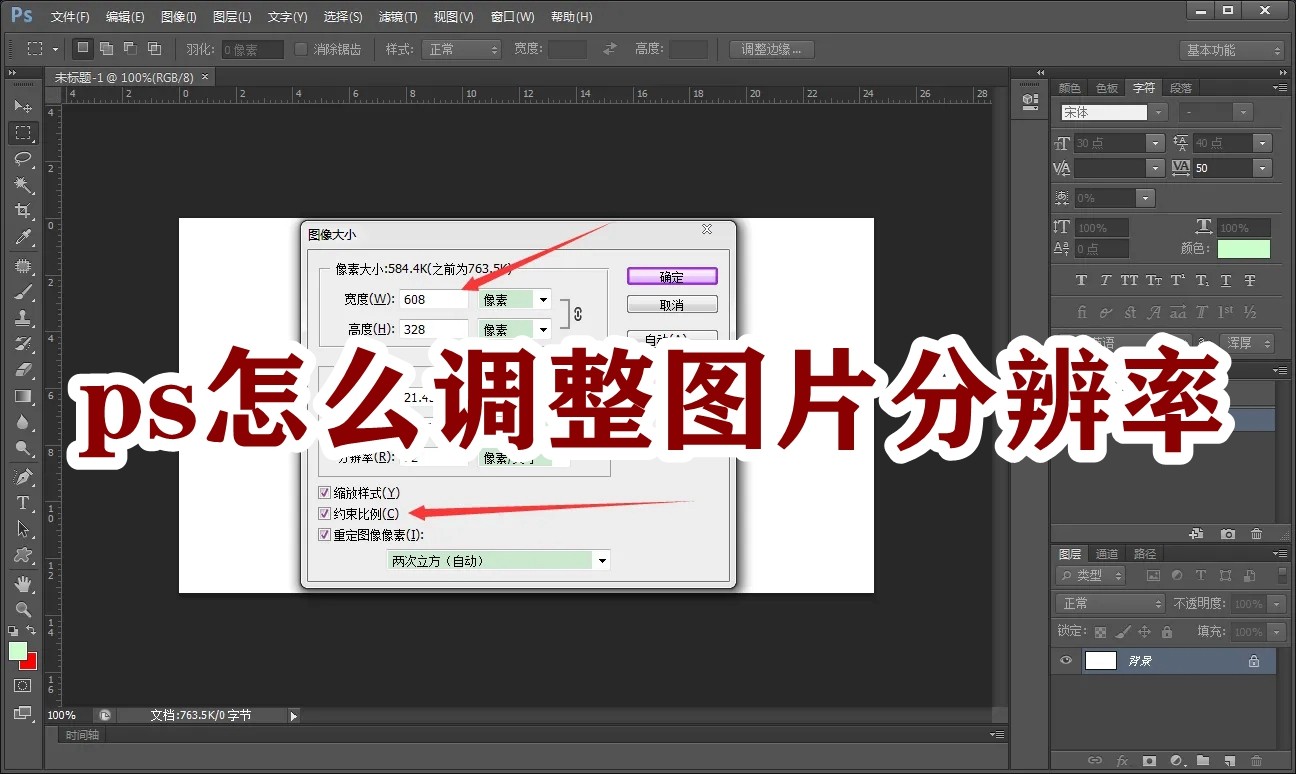
Task: Select the Move tool
Action: (x=23, y=106)
